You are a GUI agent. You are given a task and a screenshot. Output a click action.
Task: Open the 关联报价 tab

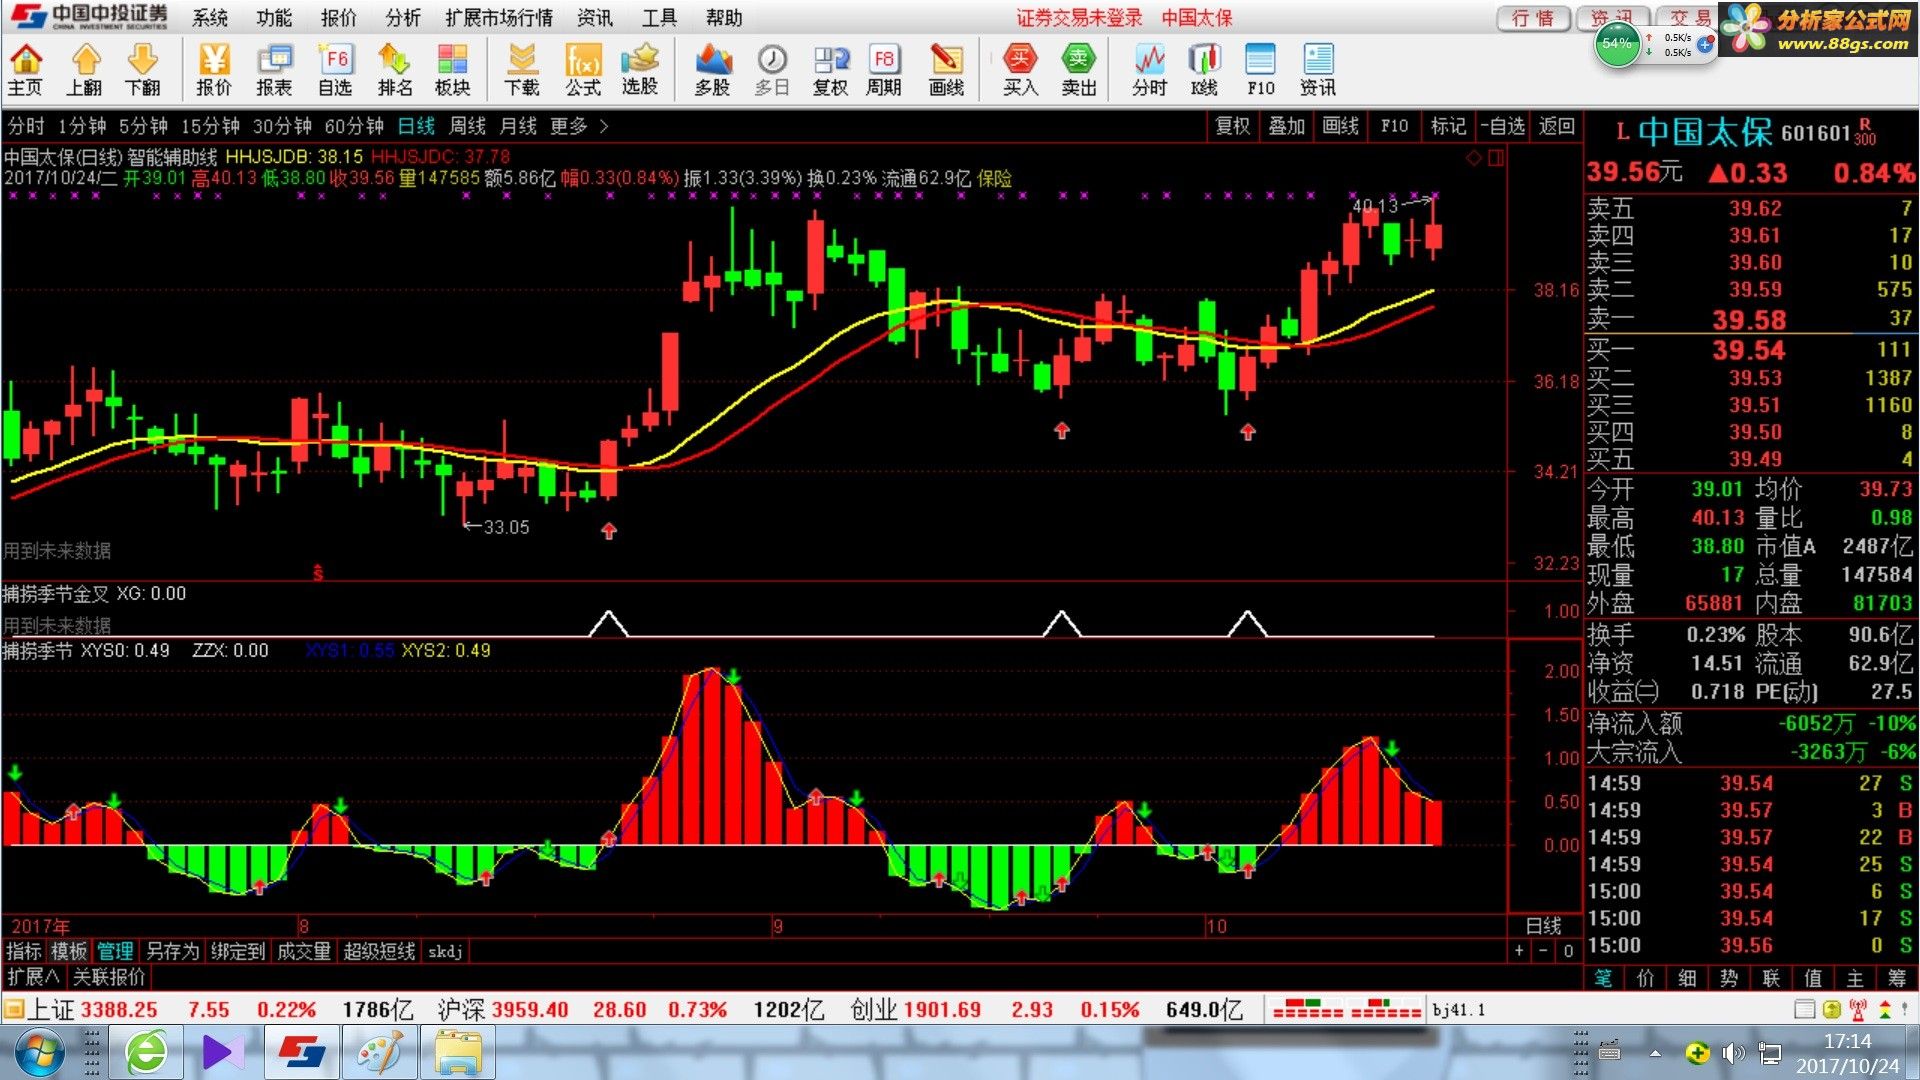point(109,976)
